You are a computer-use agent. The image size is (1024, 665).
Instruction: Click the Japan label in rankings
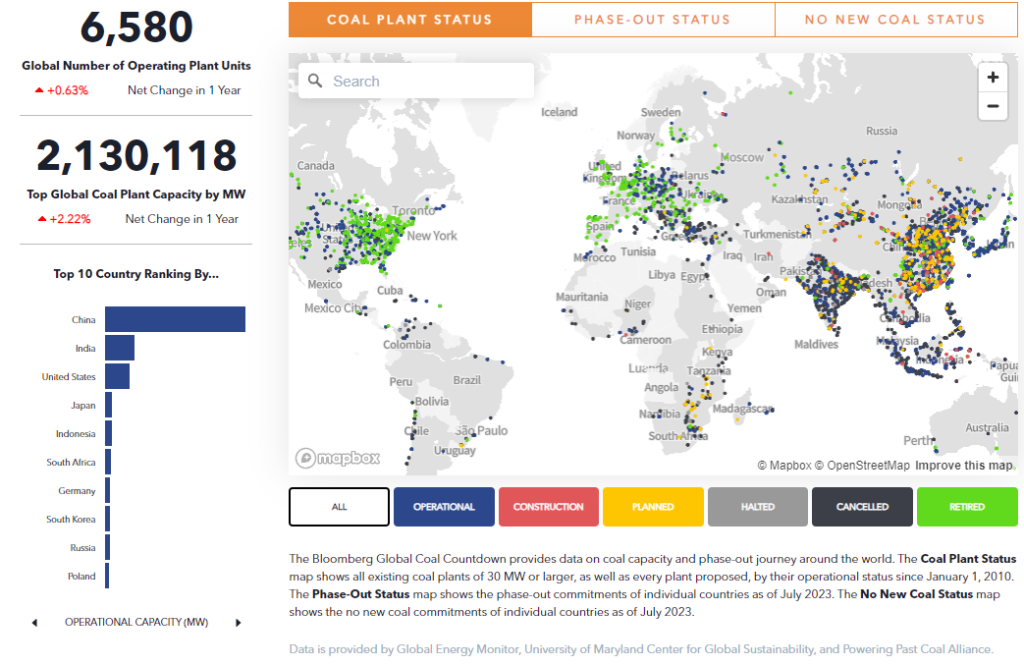point(83,405)
